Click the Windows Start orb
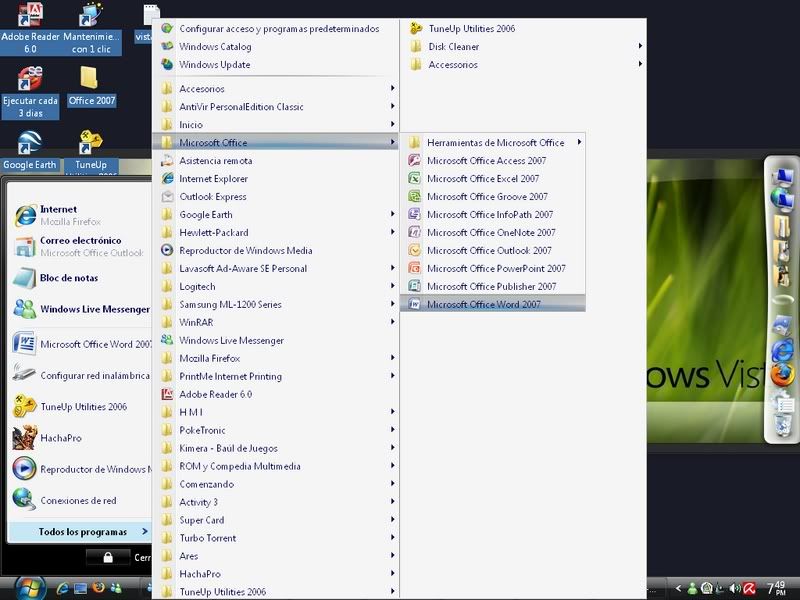Image resolution: width=800 pixels, height=600 pixels. point(30,588)
